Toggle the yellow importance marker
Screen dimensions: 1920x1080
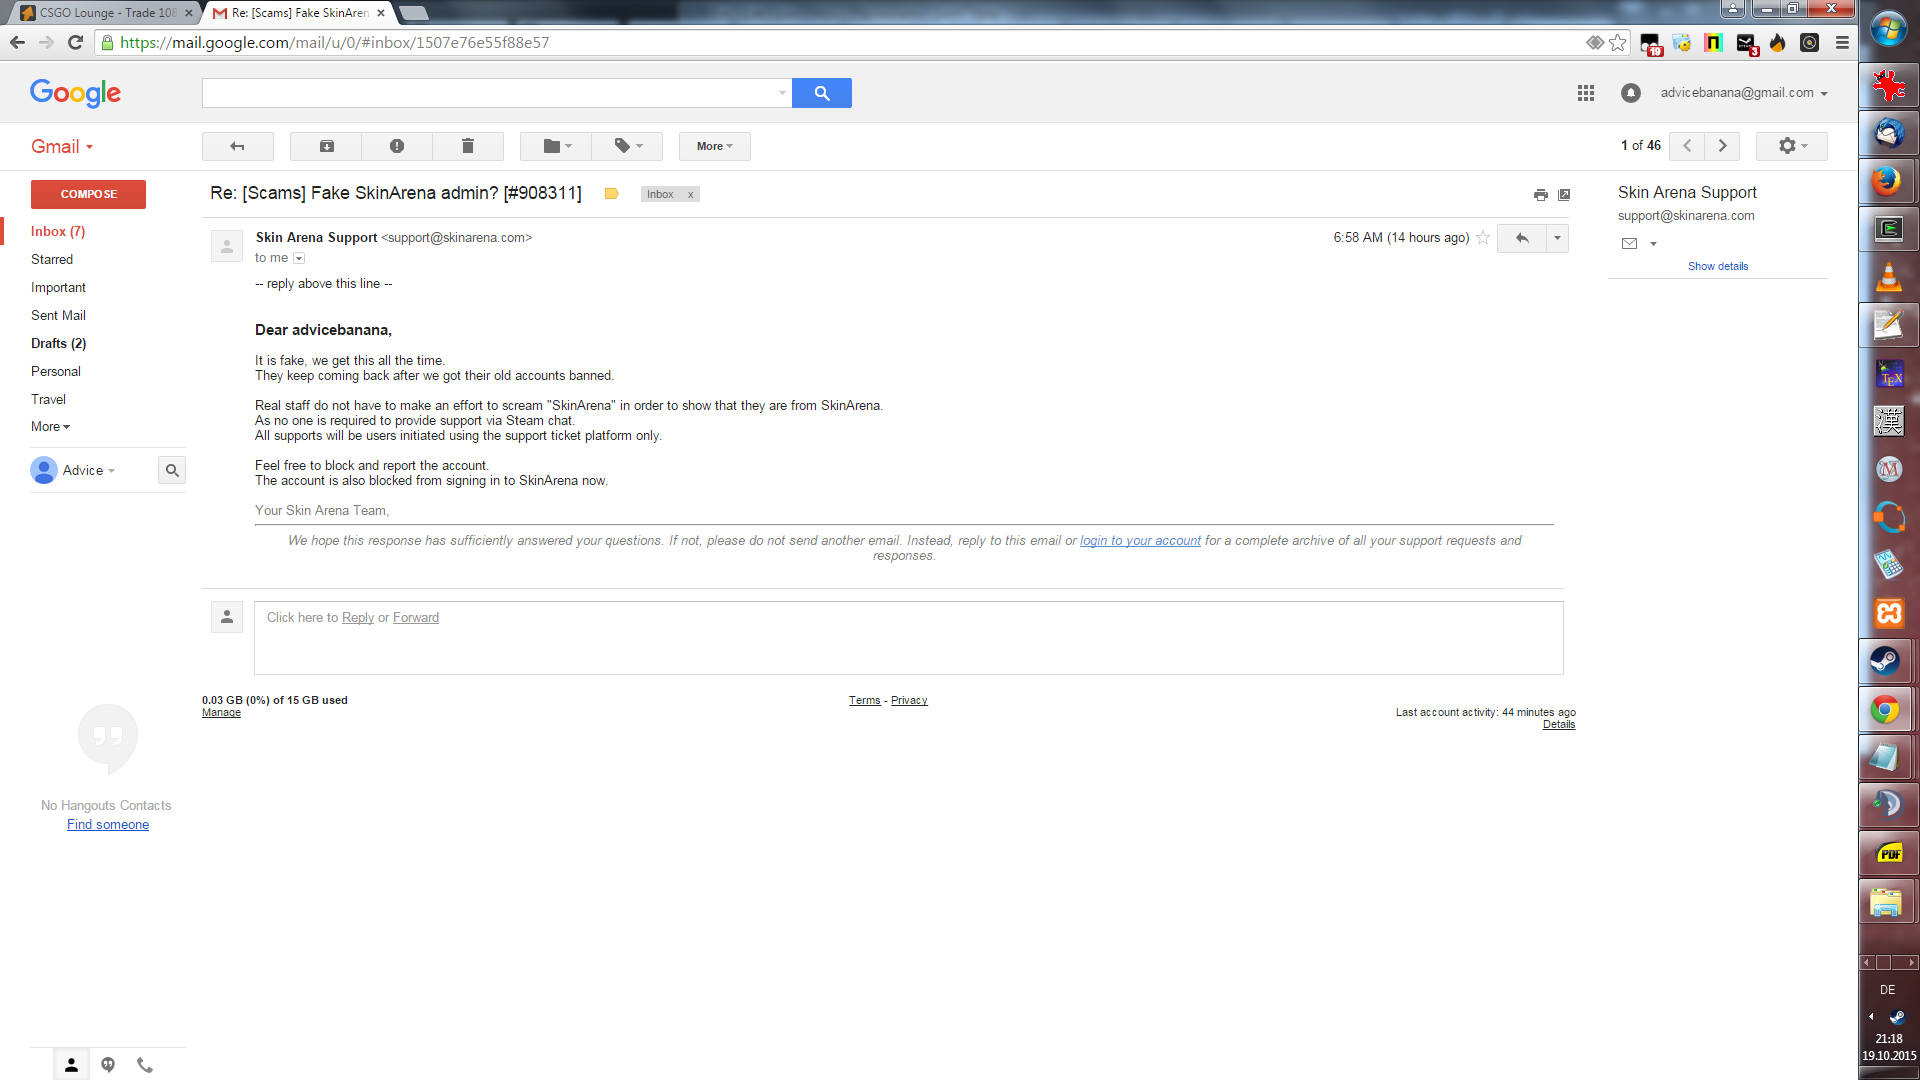(x=612, y=194)
